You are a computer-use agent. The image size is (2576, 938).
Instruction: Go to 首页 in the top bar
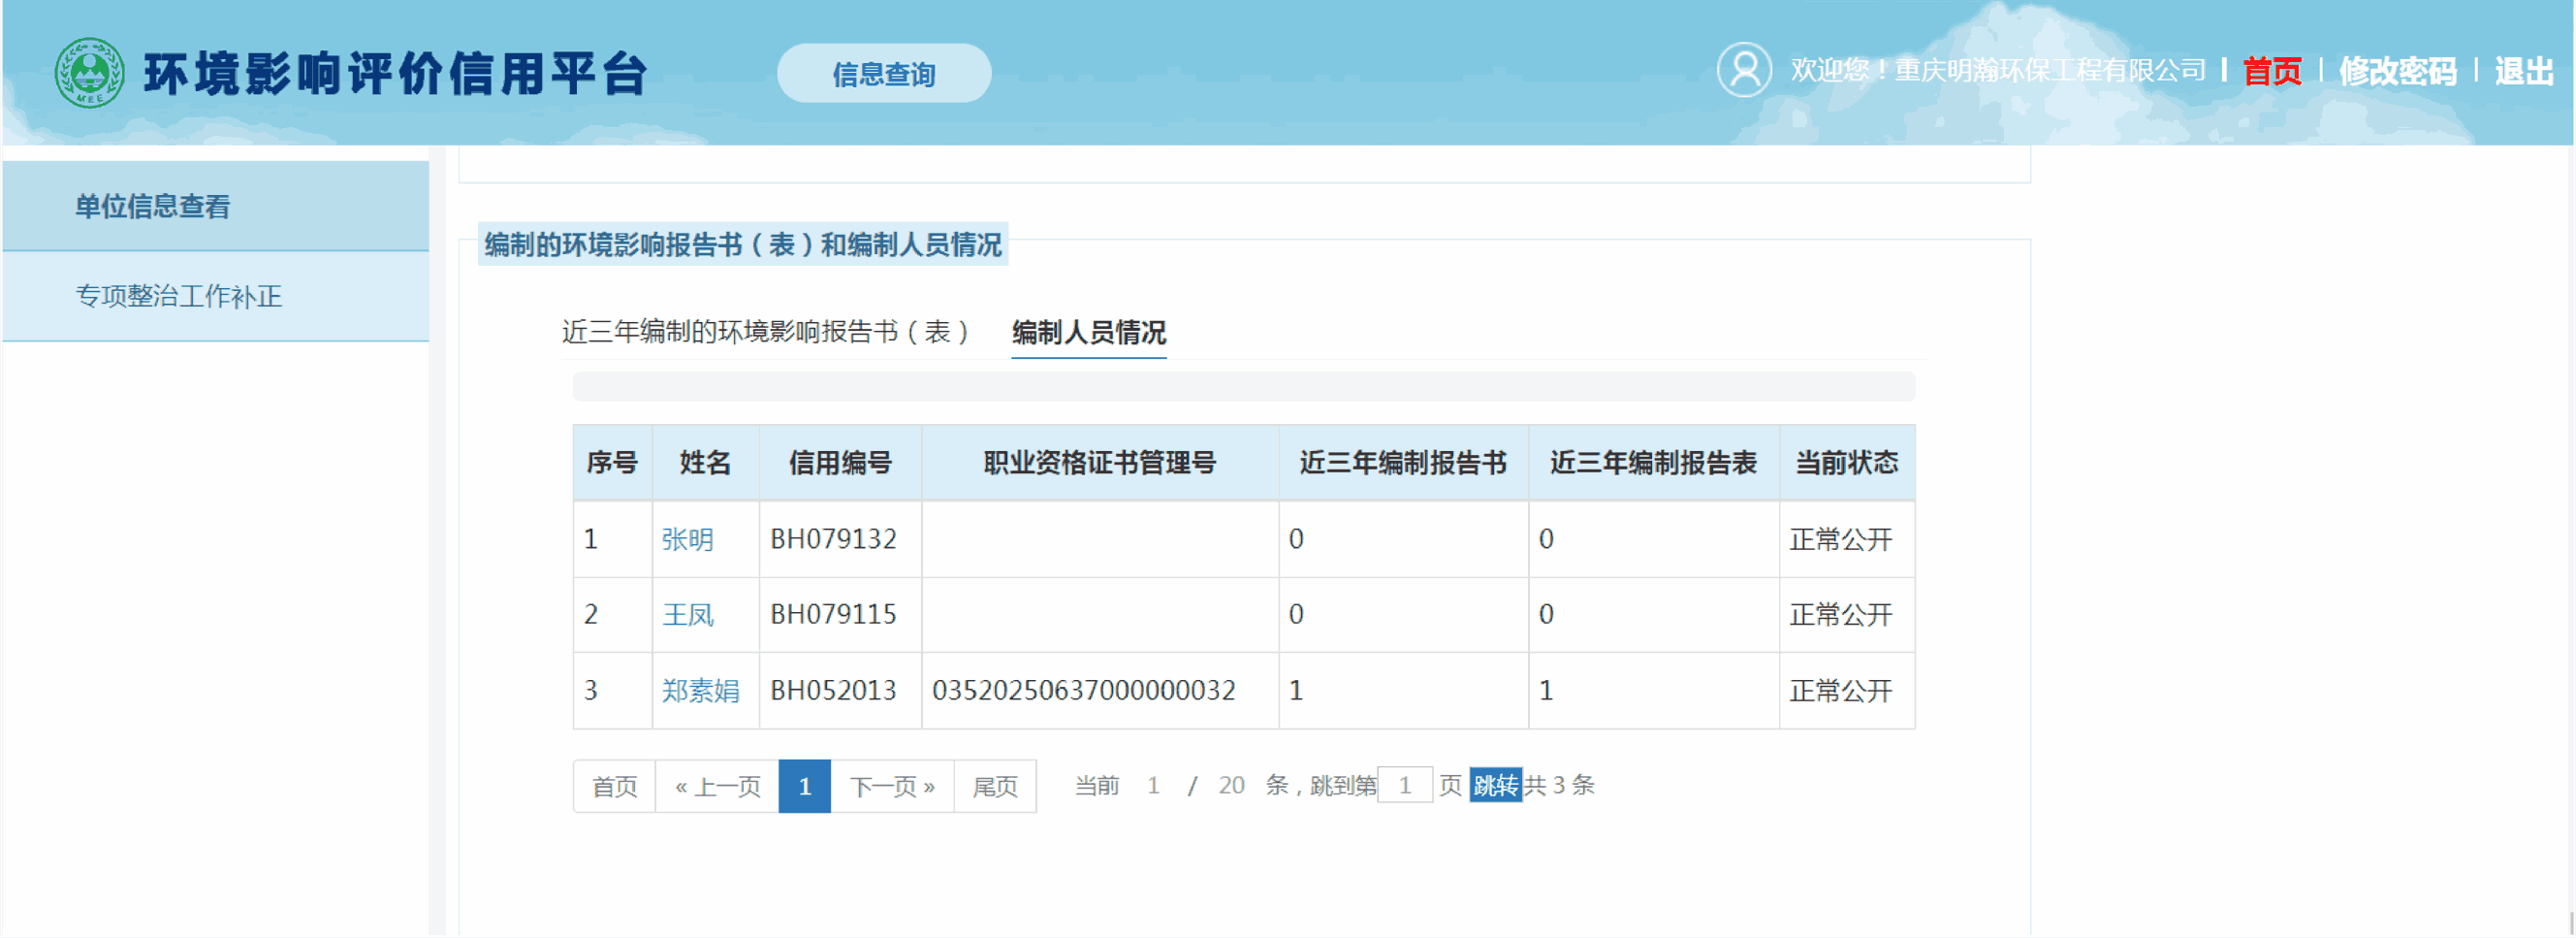2271,71
